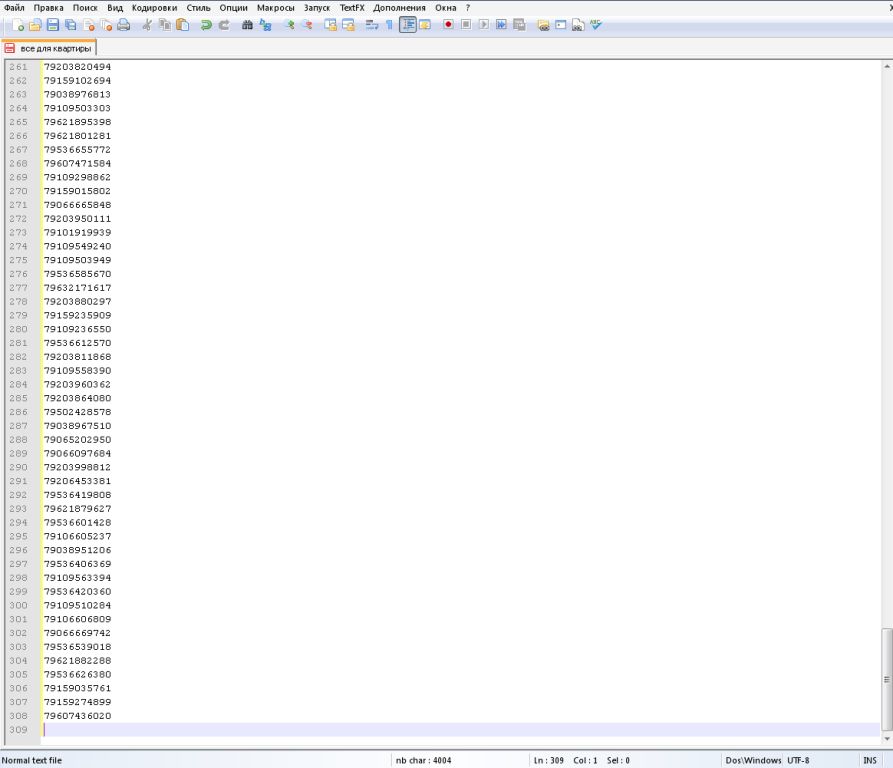Click the vertical scrollbar up arrow
This screenshot has width=893, height=768.
click(x=887, y=67)
